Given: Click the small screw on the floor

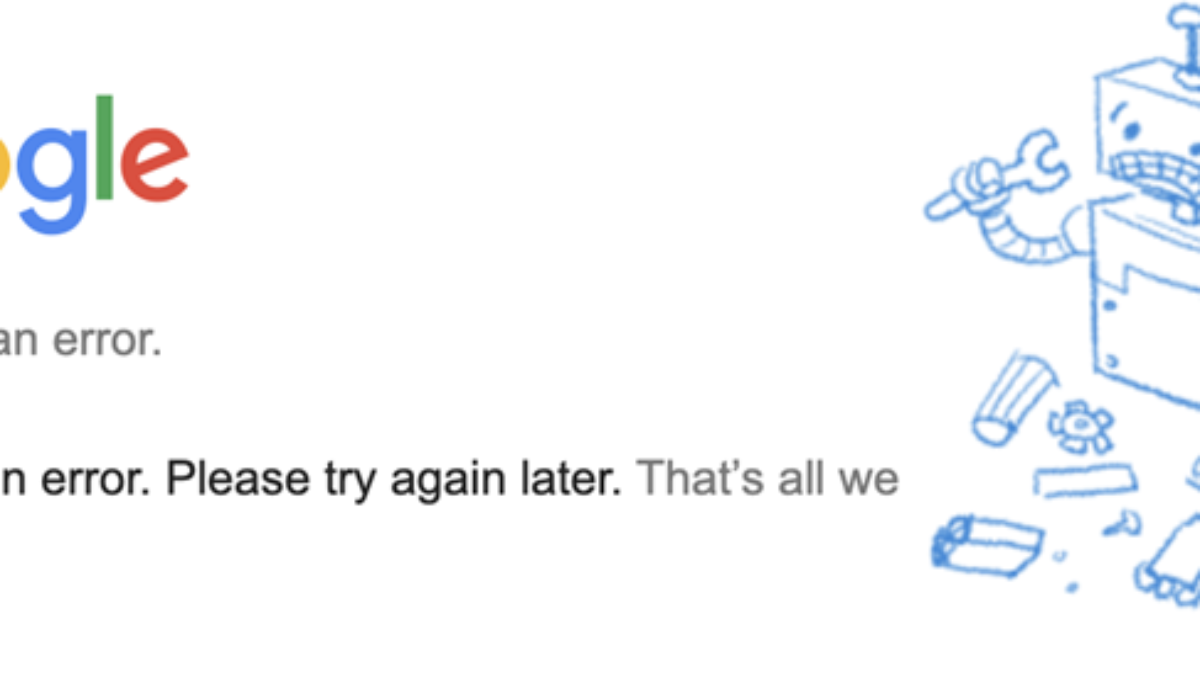Looking at the screenshot, I should [x=1129, y=521].
